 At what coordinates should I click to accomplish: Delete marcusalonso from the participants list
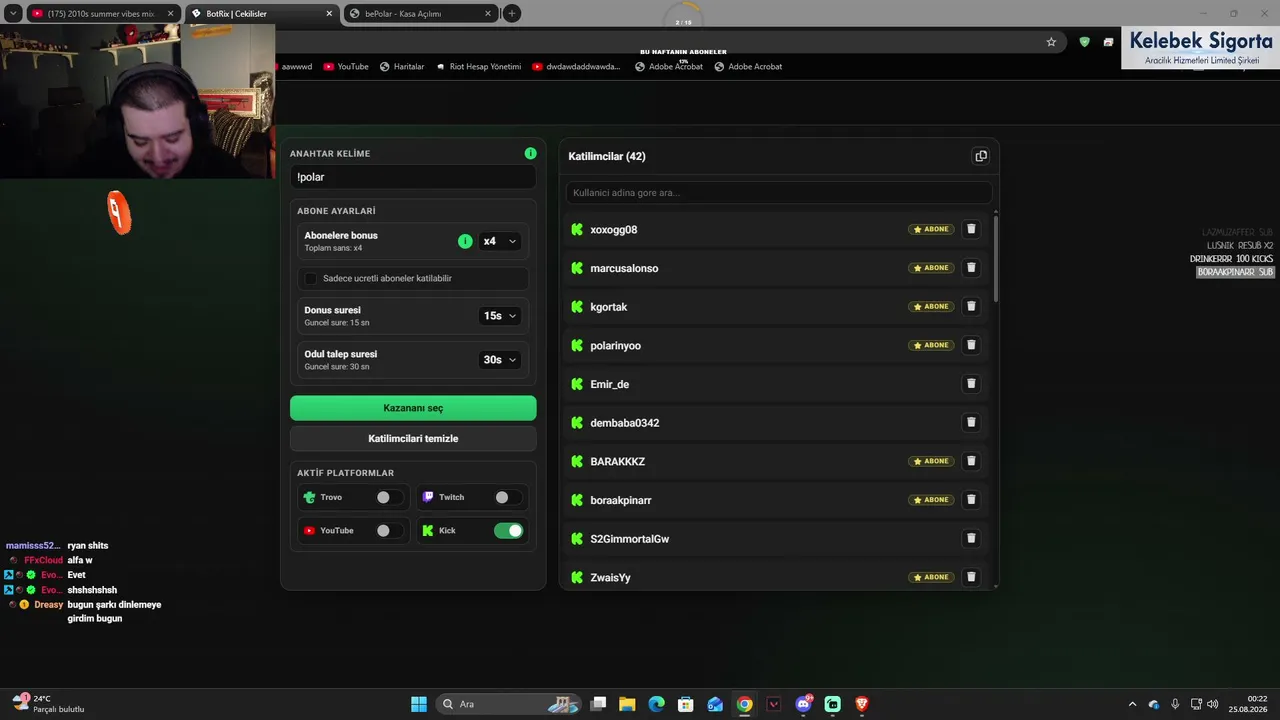pyautogui.click(x=971, y=268)
